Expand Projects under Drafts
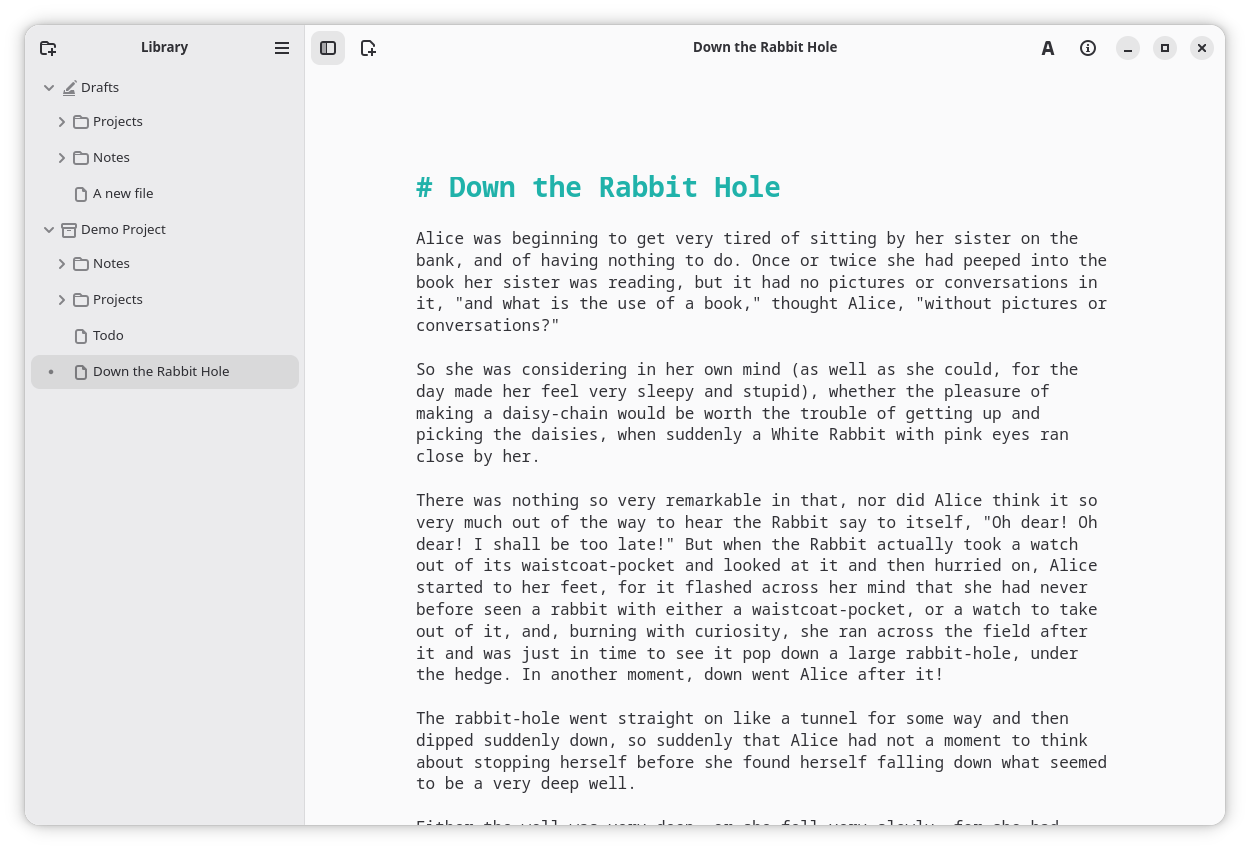This screenshot has height=850, width=1250. 62,121
